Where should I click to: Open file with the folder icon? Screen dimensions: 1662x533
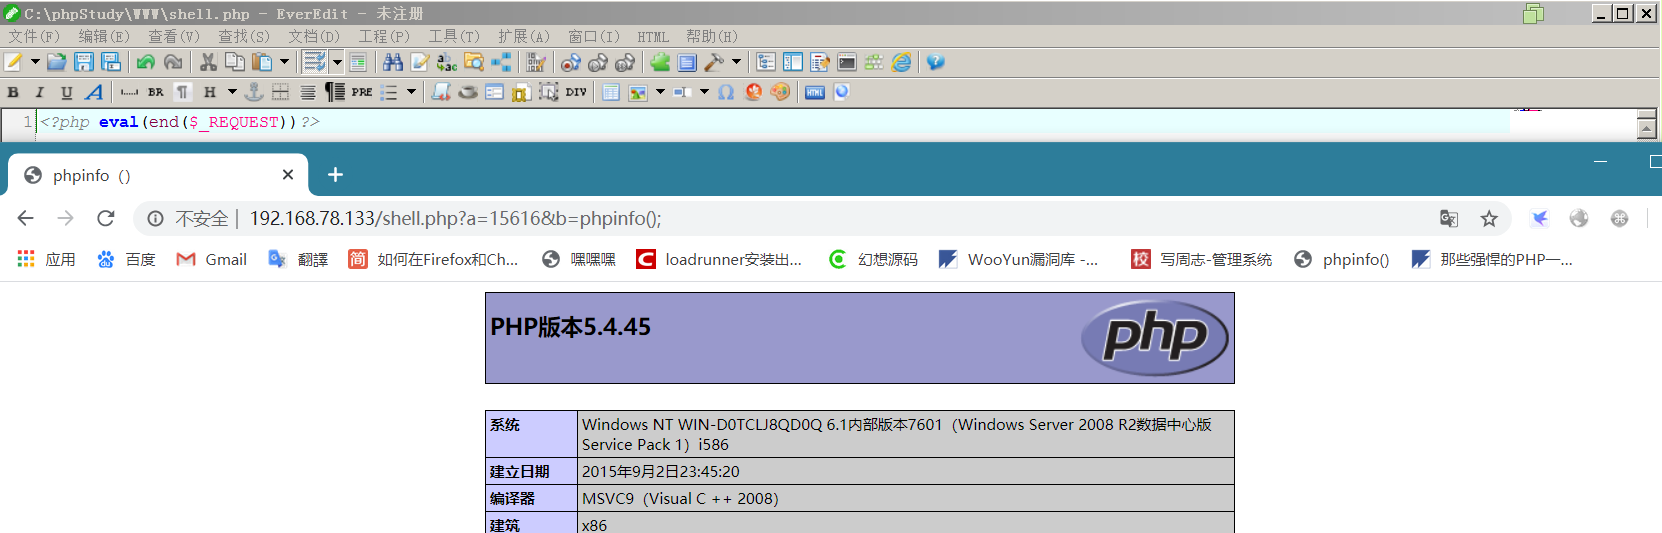tap(56, 62)
